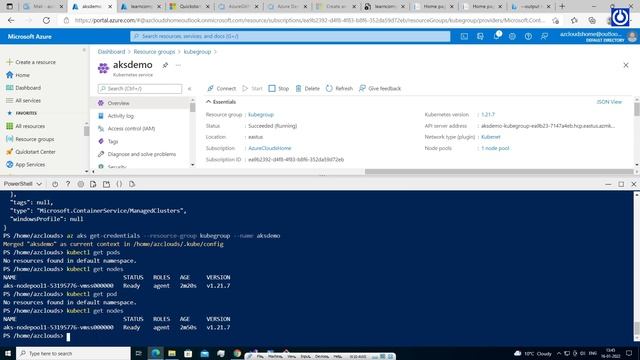Open the Windows Start menu
The height and width of the screenshot is (360, 640).
(8, 353)
